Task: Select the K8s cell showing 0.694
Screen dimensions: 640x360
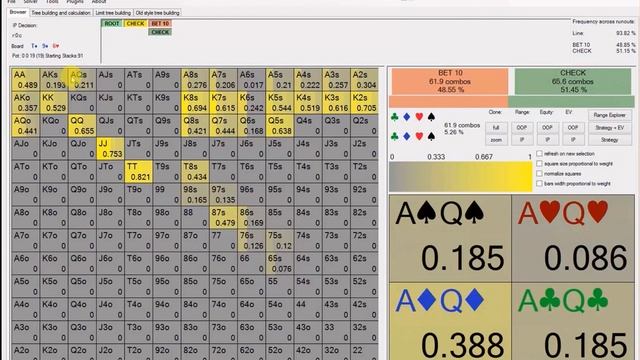Action: point(195,102)
